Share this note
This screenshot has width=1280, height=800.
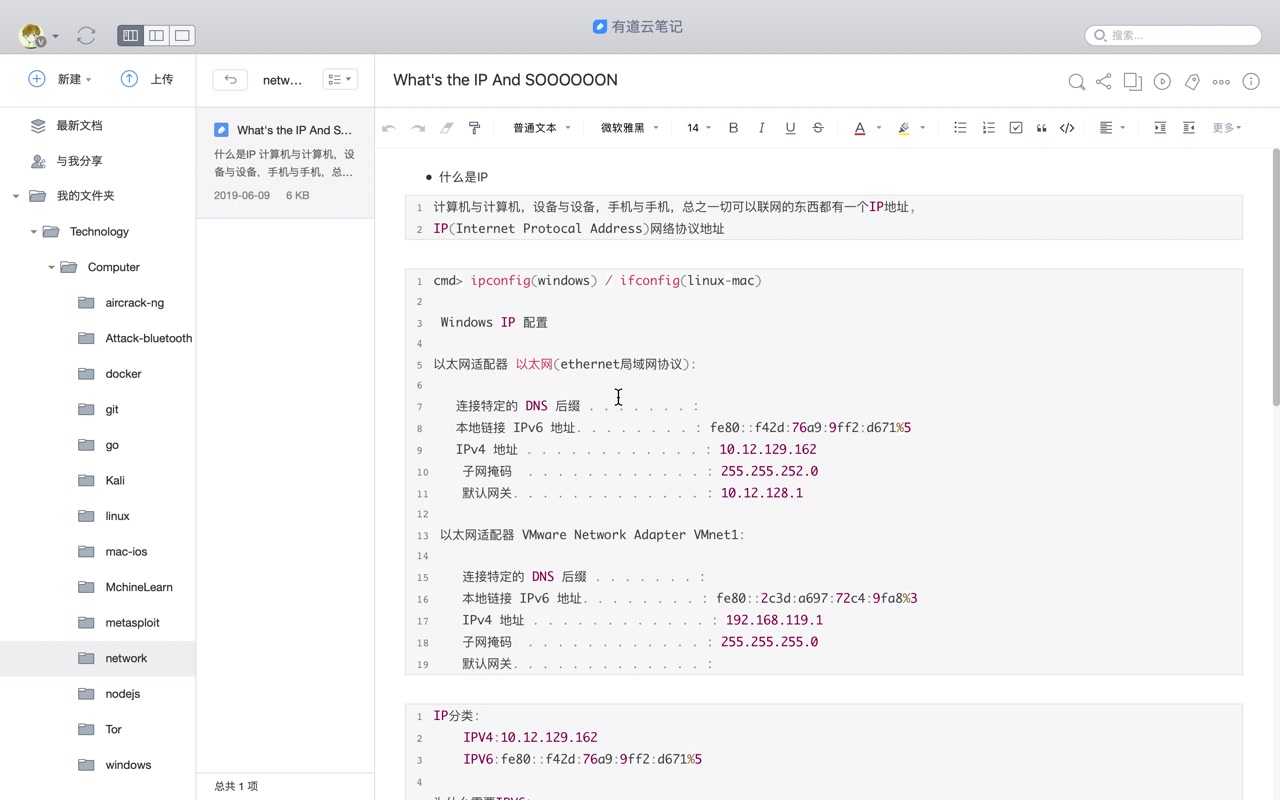click(x=1104, y=82)
